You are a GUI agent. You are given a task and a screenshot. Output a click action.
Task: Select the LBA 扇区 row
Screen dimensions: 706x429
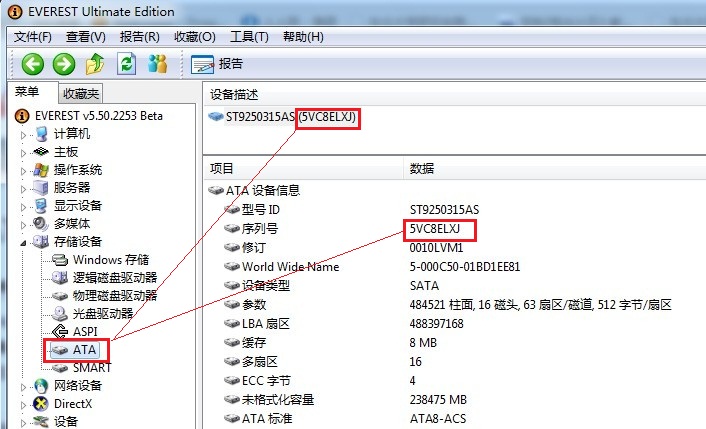(266, 324)
